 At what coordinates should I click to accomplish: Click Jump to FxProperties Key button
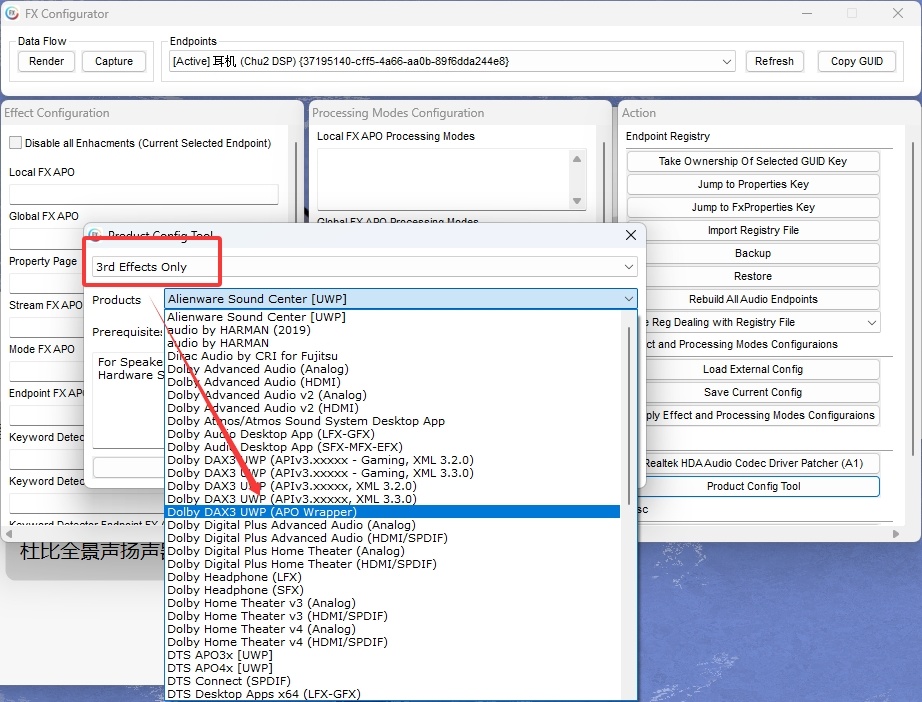(x=753, y=207)
